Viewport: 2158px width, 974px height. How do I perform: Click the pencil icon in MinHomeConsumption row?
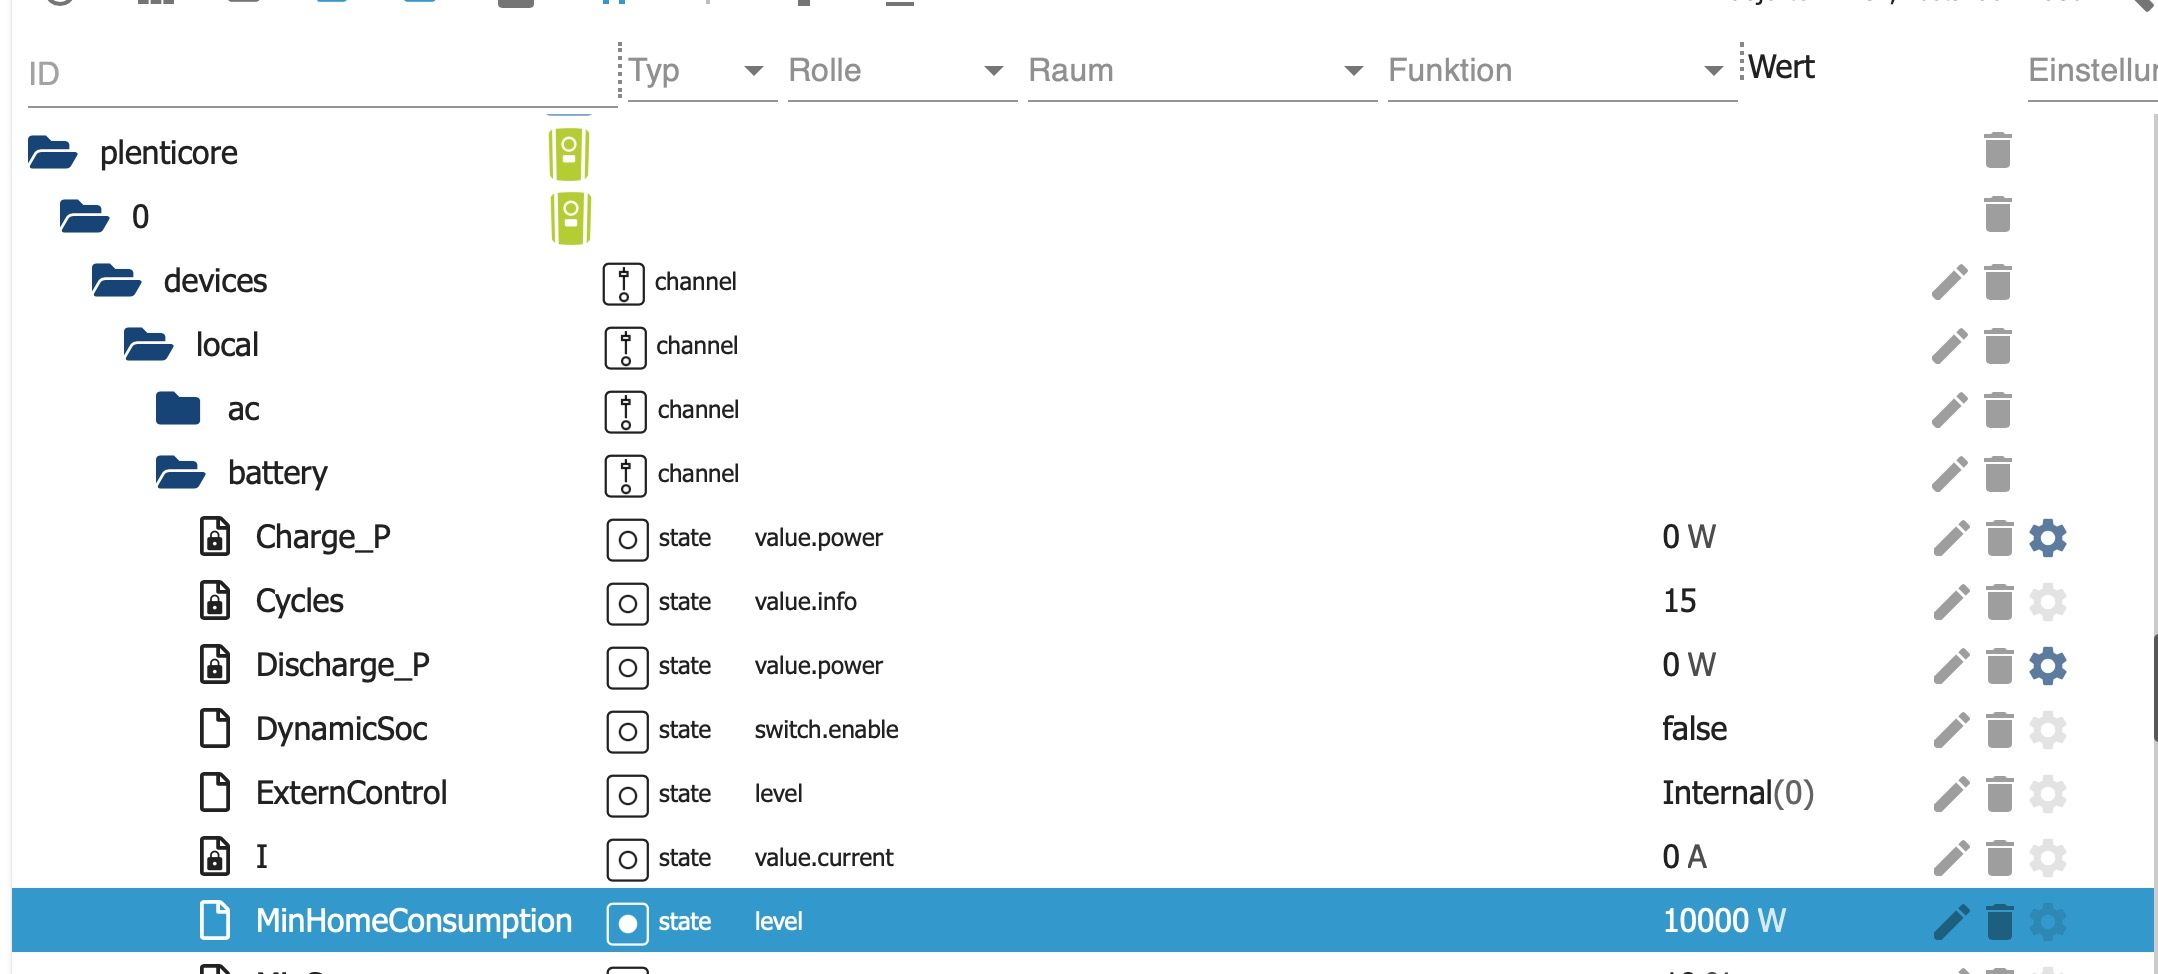pos(1950,922)
